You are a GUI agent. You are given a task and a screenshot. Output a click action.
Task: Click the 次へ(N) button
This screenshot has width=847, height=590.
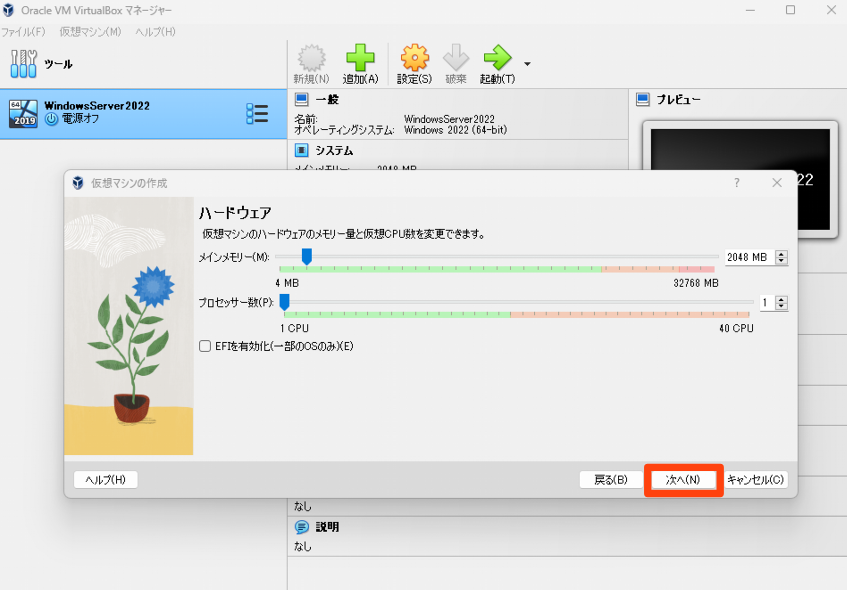[x=683, y=480]
